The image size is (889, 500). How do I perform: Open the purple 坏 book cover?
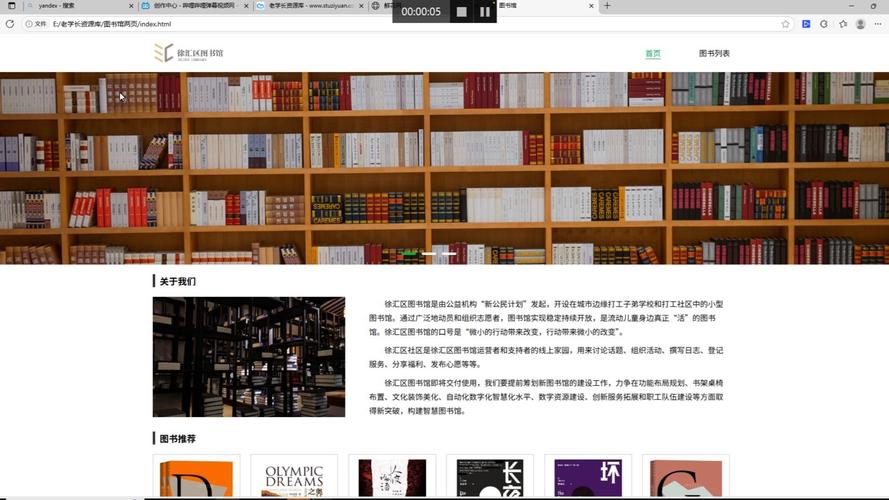(x=588, y=478)
